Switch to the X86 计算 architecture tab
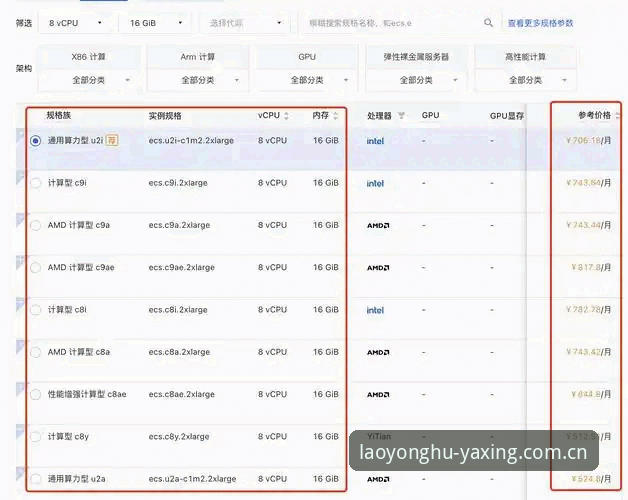This screenshot has height=500, width=628. 89,57
